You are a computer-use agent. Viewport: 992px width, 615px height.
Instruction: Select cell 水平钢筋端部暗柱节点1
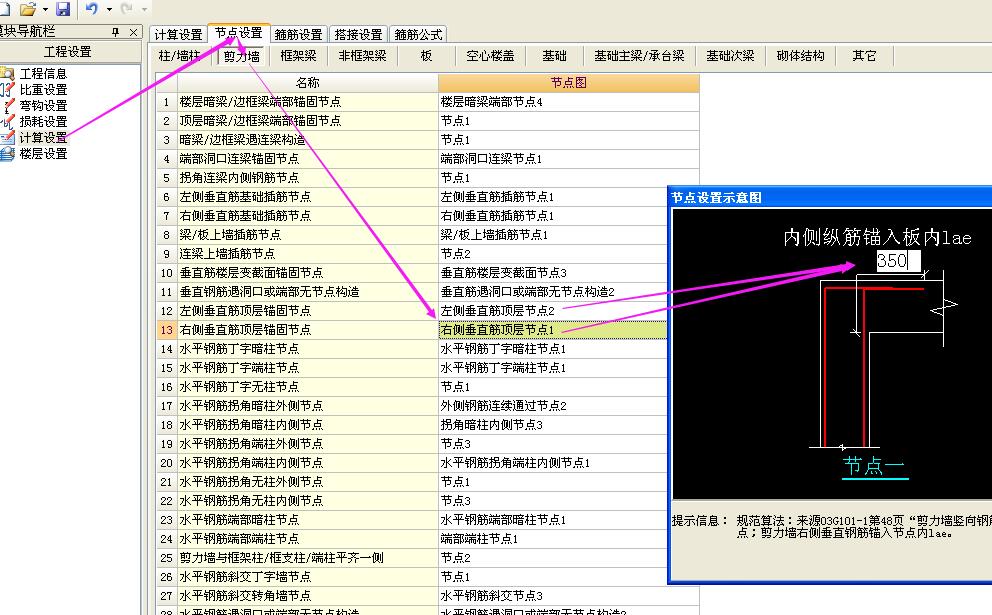(553, 519)
